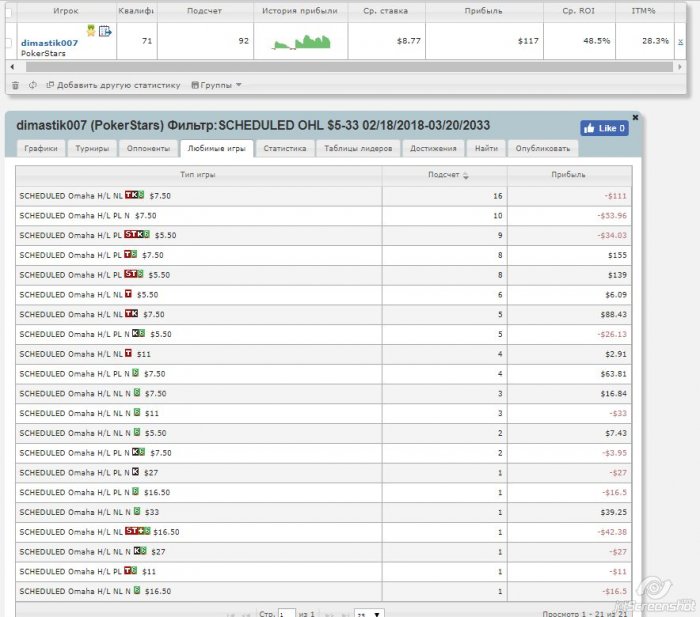Click the STK8 badge in the -$34.03 row
The width and height of the screenshot is (700, 617).
pos(137,234)
